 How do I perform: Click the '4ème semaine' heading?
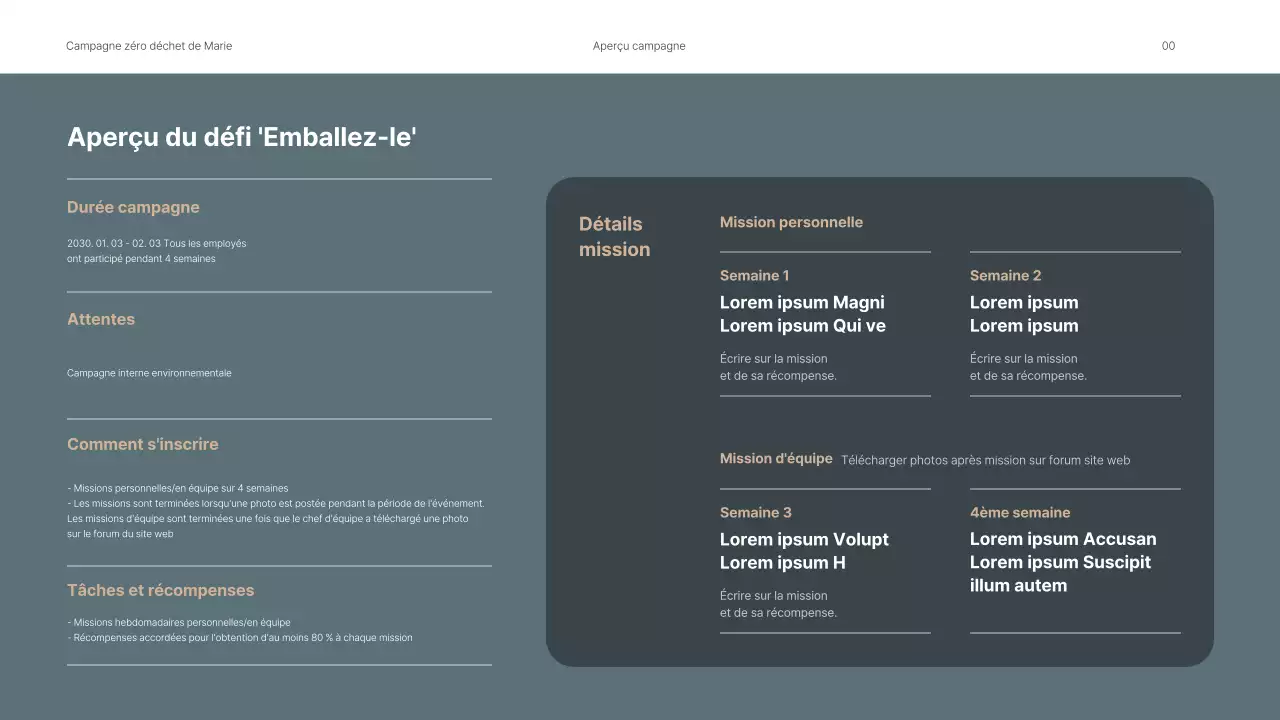point(1019,513)
